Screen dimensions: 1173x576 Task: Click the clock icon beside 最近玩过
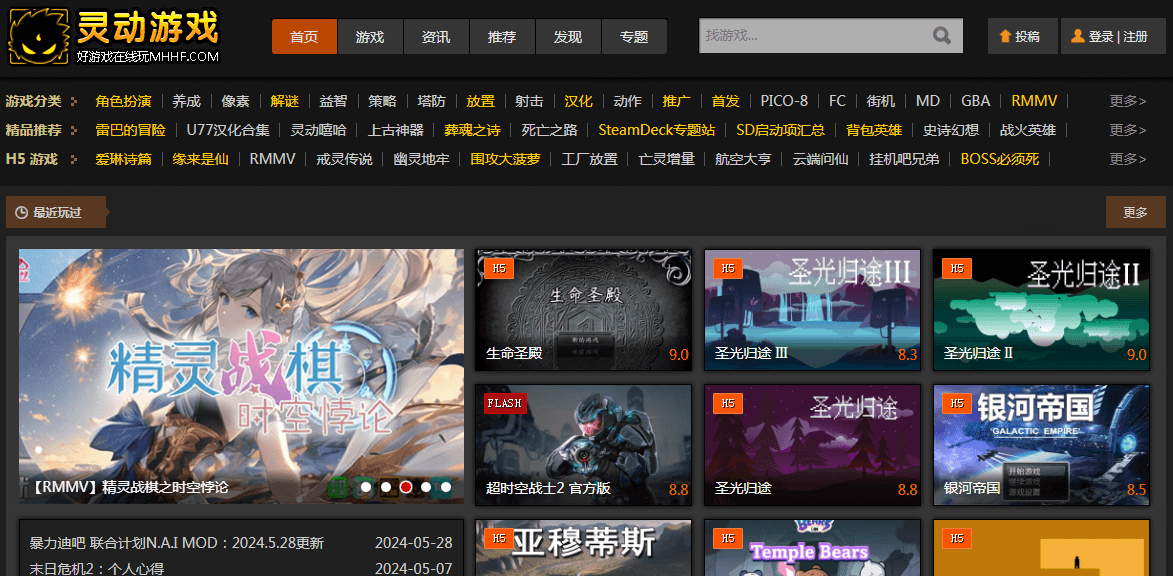pyautogui.click(x=20, y=212)
